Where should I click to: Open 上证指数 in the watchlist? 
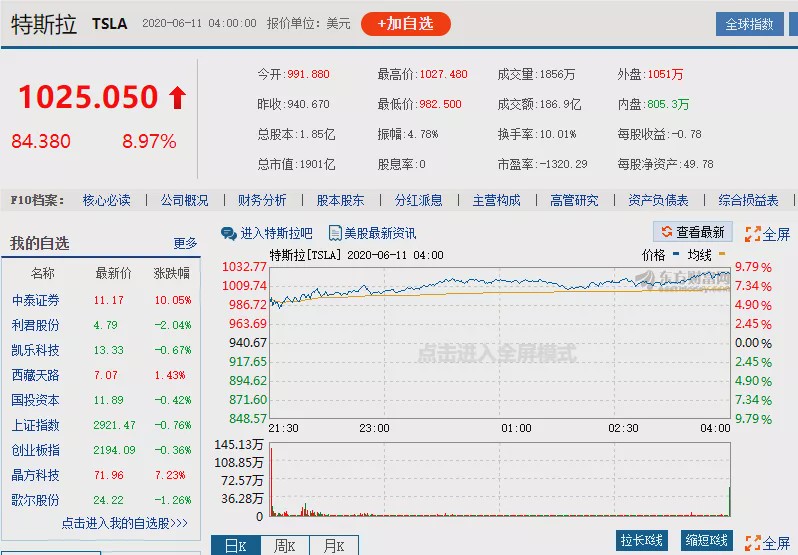pos(36,425)
